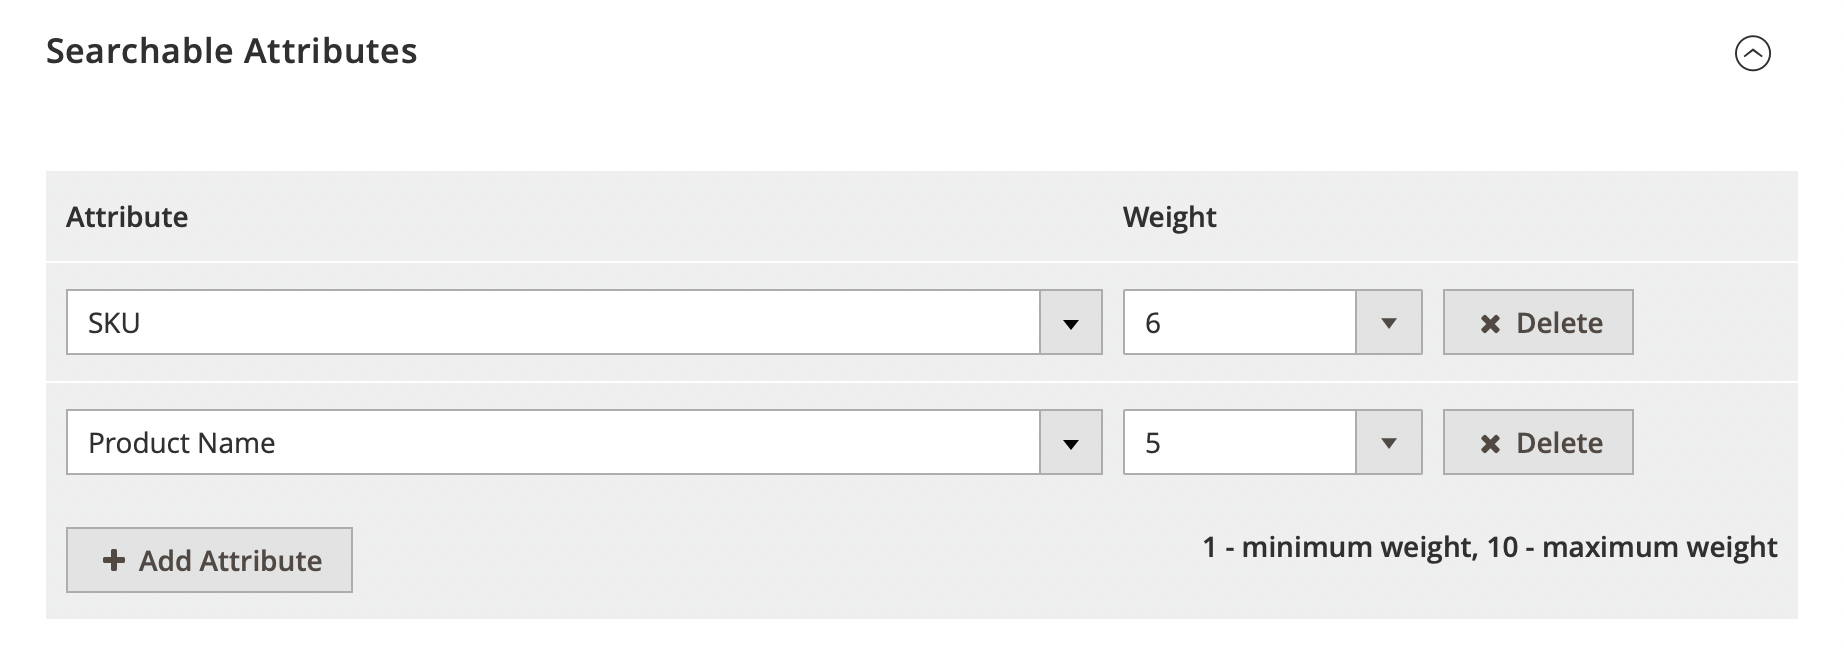Click the X icon in SKU row's Delete
The image size is (1844, 672).
point(1490,324)
